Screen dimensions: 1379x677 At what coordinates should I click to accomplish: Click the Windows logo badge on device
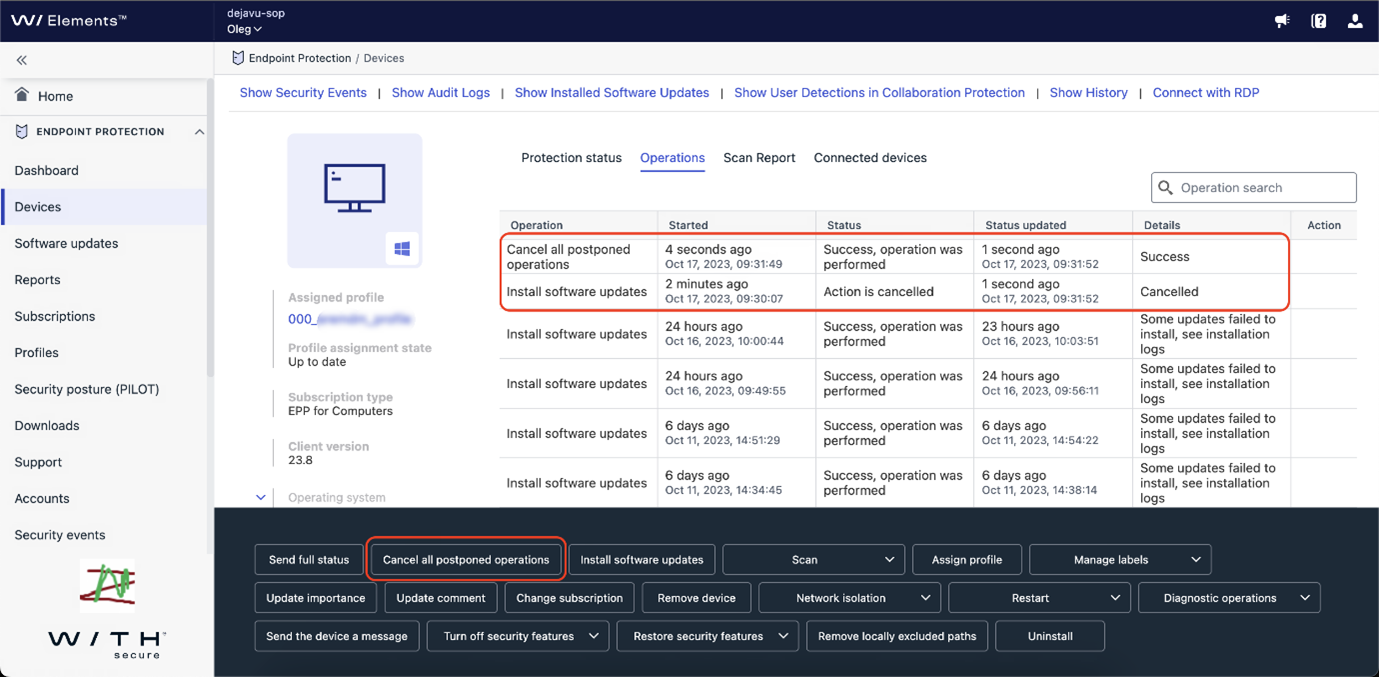pos(402,249)
